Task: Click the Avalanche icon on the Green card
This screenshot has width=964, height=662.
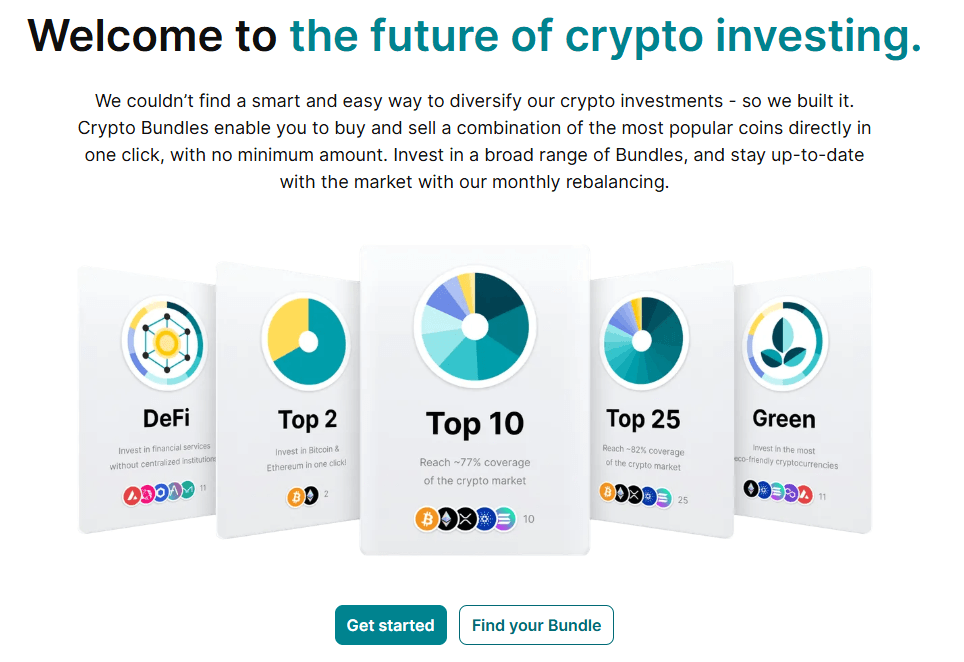Action: [804, 492]
